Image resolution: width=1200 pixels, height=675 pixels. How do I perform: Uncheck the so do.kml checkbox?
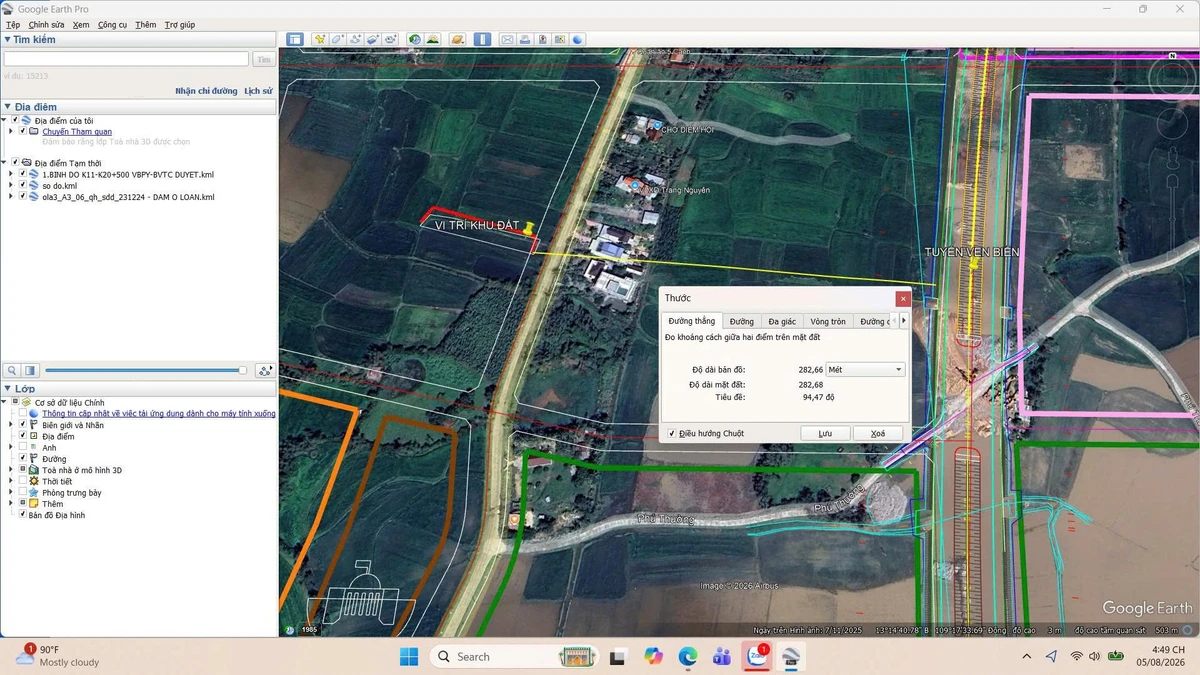pos(22,186)
